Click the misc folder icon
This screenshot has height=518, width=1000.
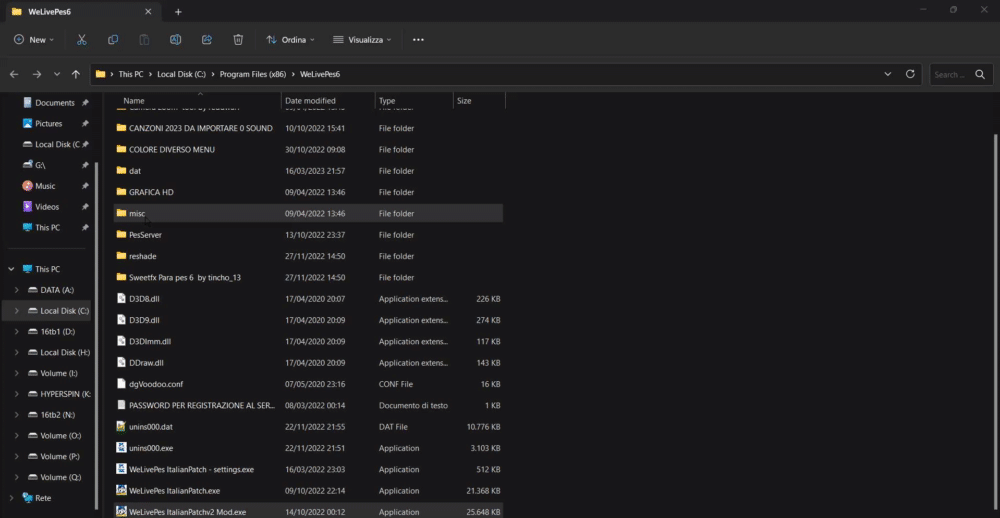point(121,213)
